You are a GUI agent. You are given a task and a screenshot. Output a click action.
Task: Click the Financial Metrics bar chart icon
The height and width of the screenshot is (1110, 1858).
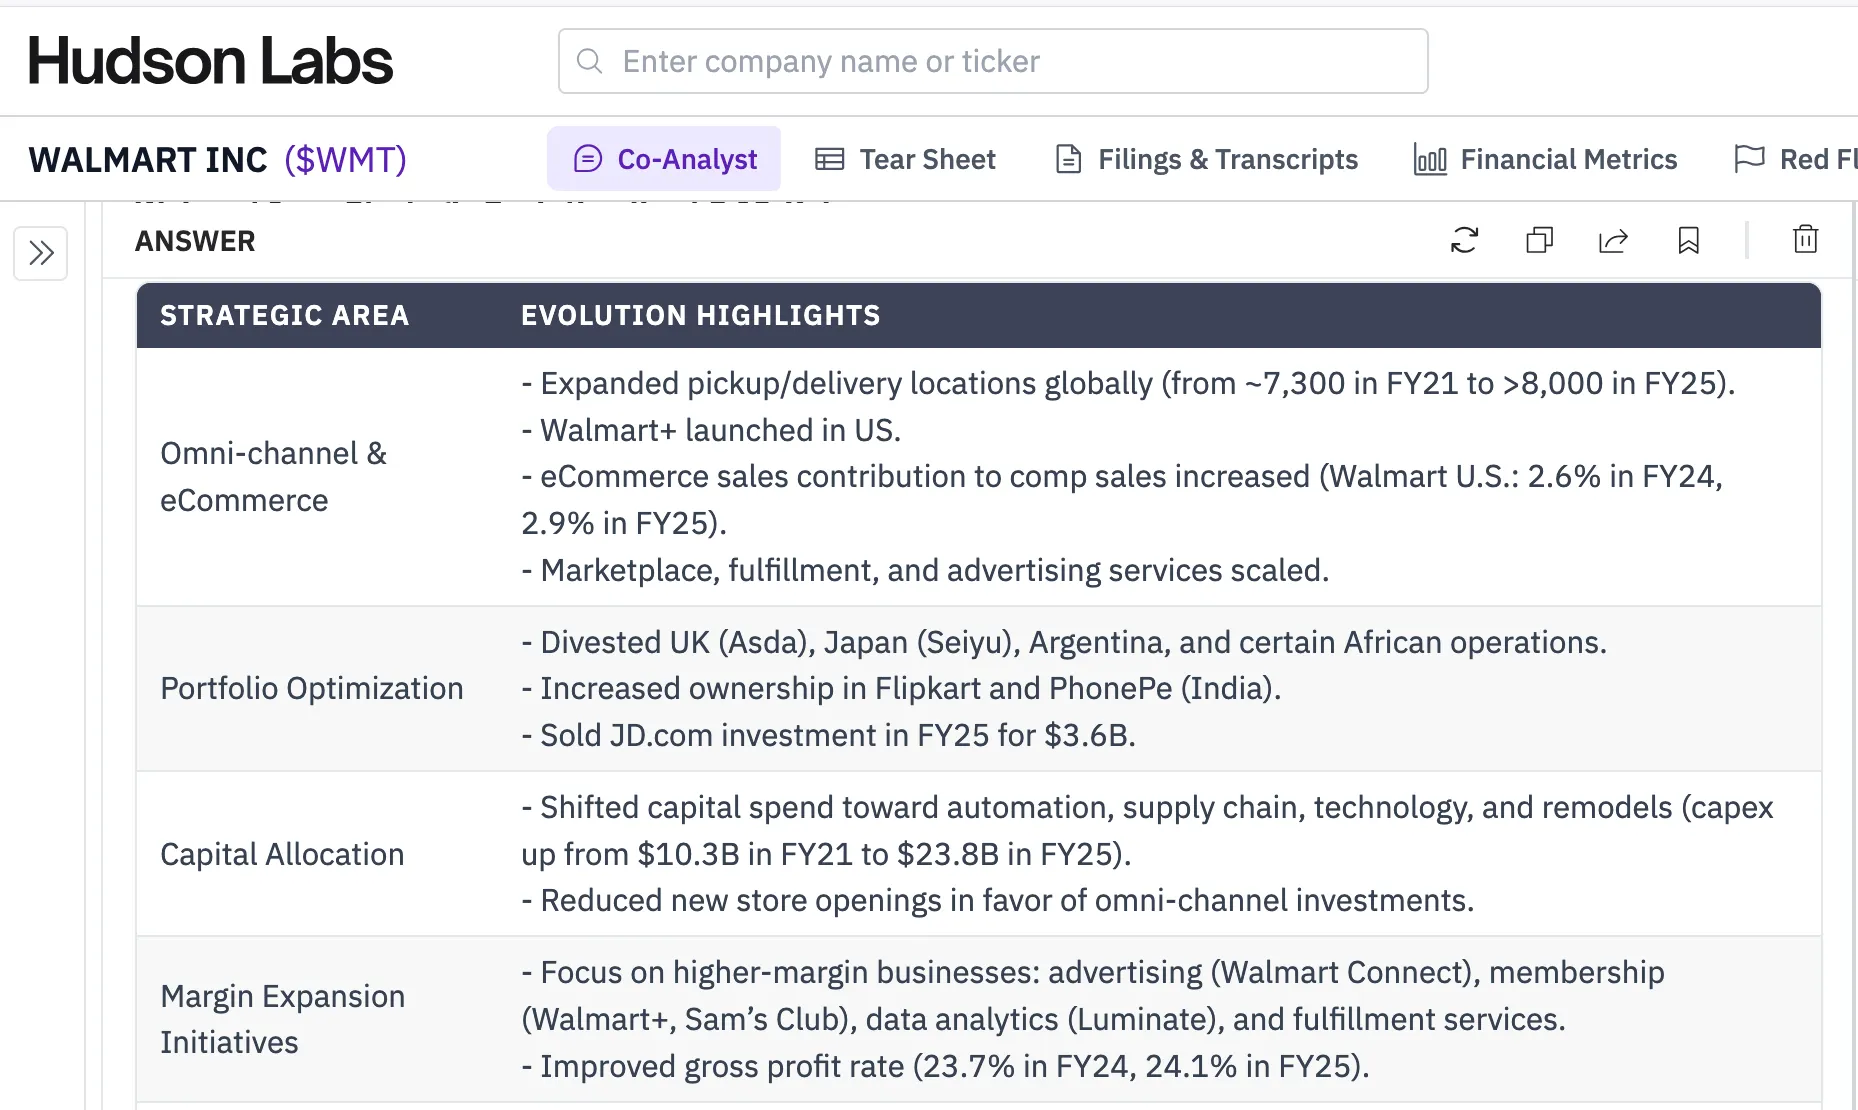1430,159
